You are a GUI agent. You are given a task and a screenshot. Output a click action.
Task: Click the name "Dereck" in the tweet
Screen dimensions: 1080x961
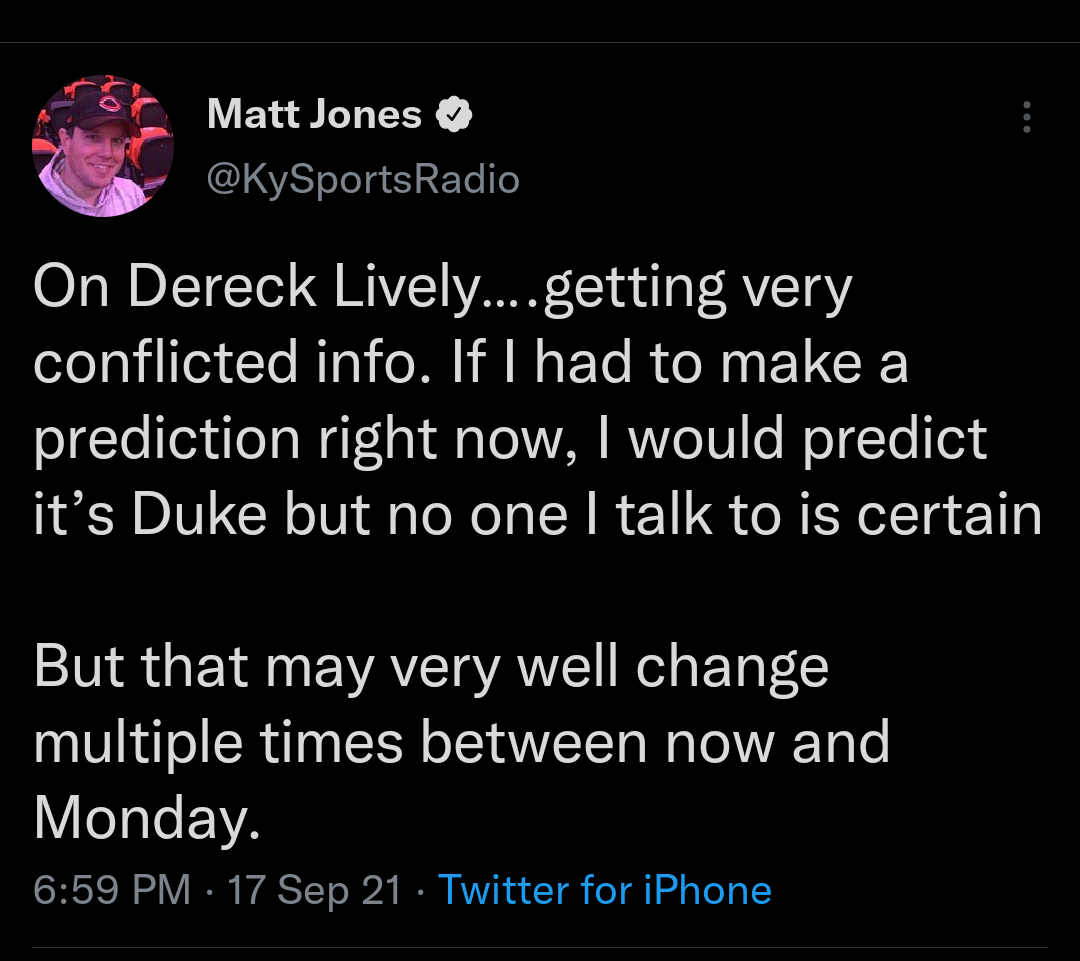[221, 288]
